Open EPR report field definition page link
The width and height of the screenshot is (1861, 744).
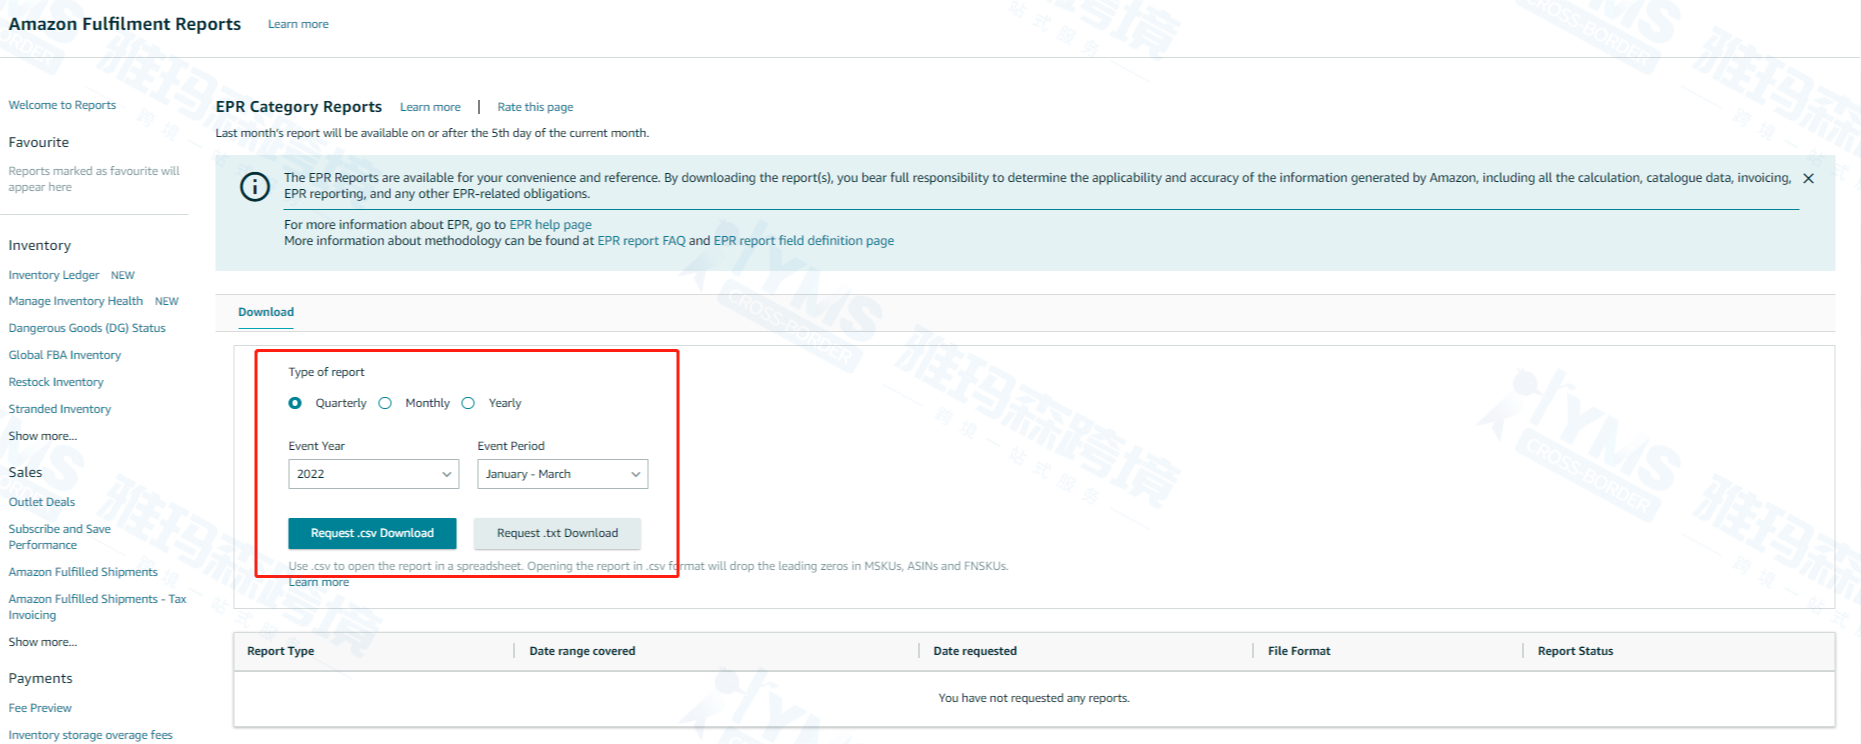804,241
